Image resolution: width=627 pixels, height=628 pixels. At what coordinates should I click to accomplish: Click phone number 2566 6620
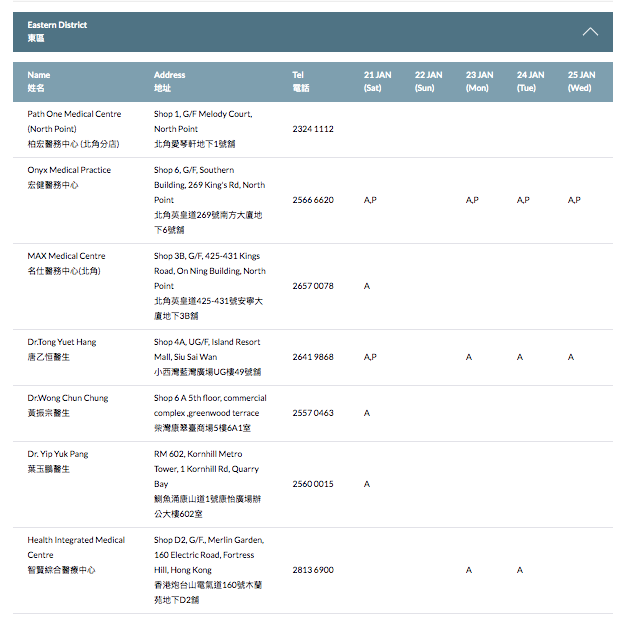tap(313, 200)
